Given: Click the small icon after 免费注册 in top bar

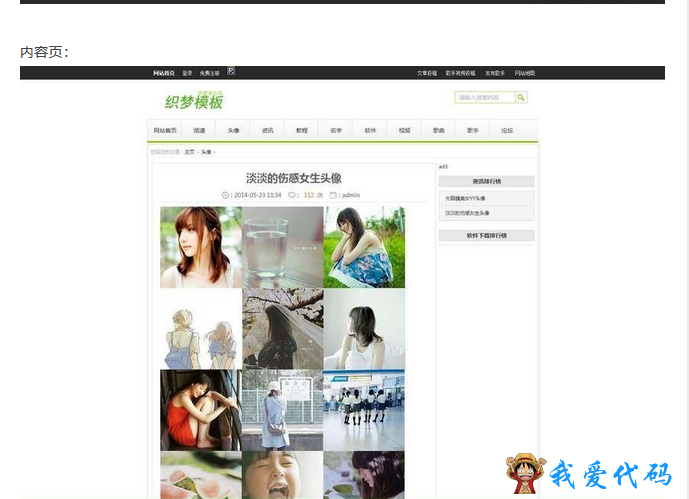Looking at the screenshot, I should [x=231, y=71].
